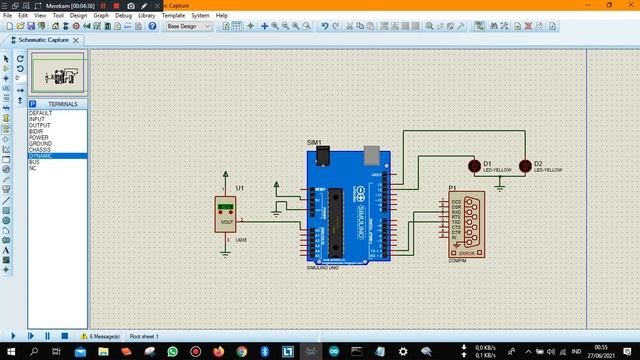
Task: Open the Template menu
Action: 173,16
